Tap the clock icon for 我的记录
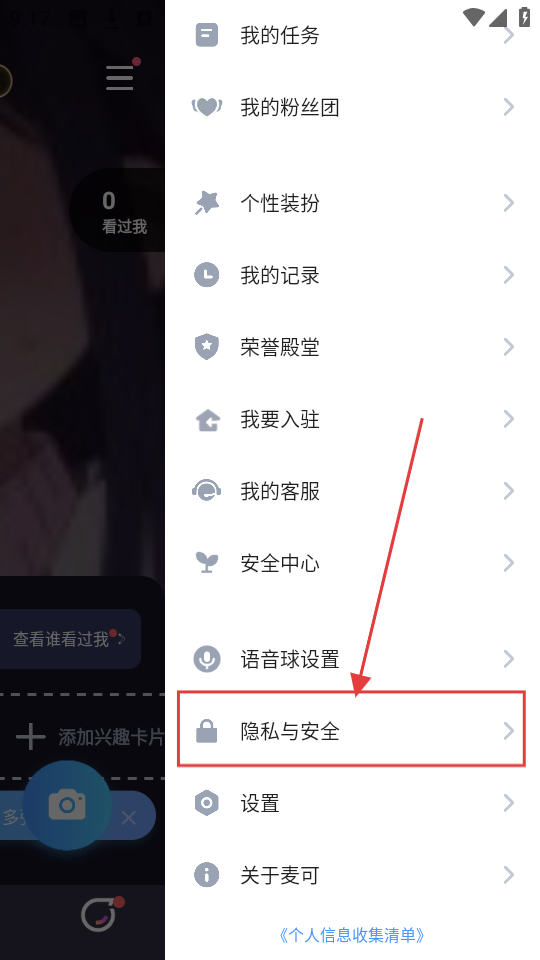Image resolution: width=540 pixels, height=960 pixels. [x=206, y=275]
